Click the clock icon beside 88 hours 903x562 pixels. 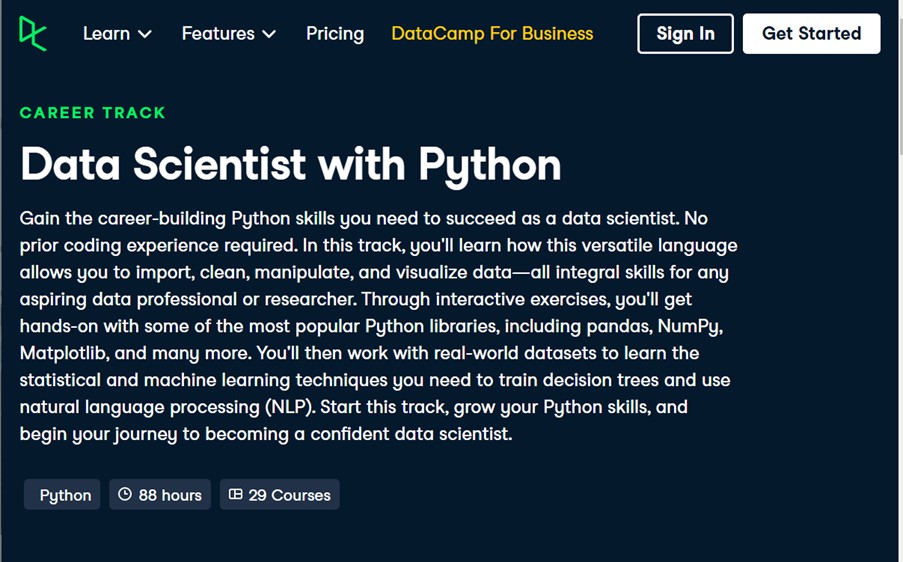pos(125,494)
